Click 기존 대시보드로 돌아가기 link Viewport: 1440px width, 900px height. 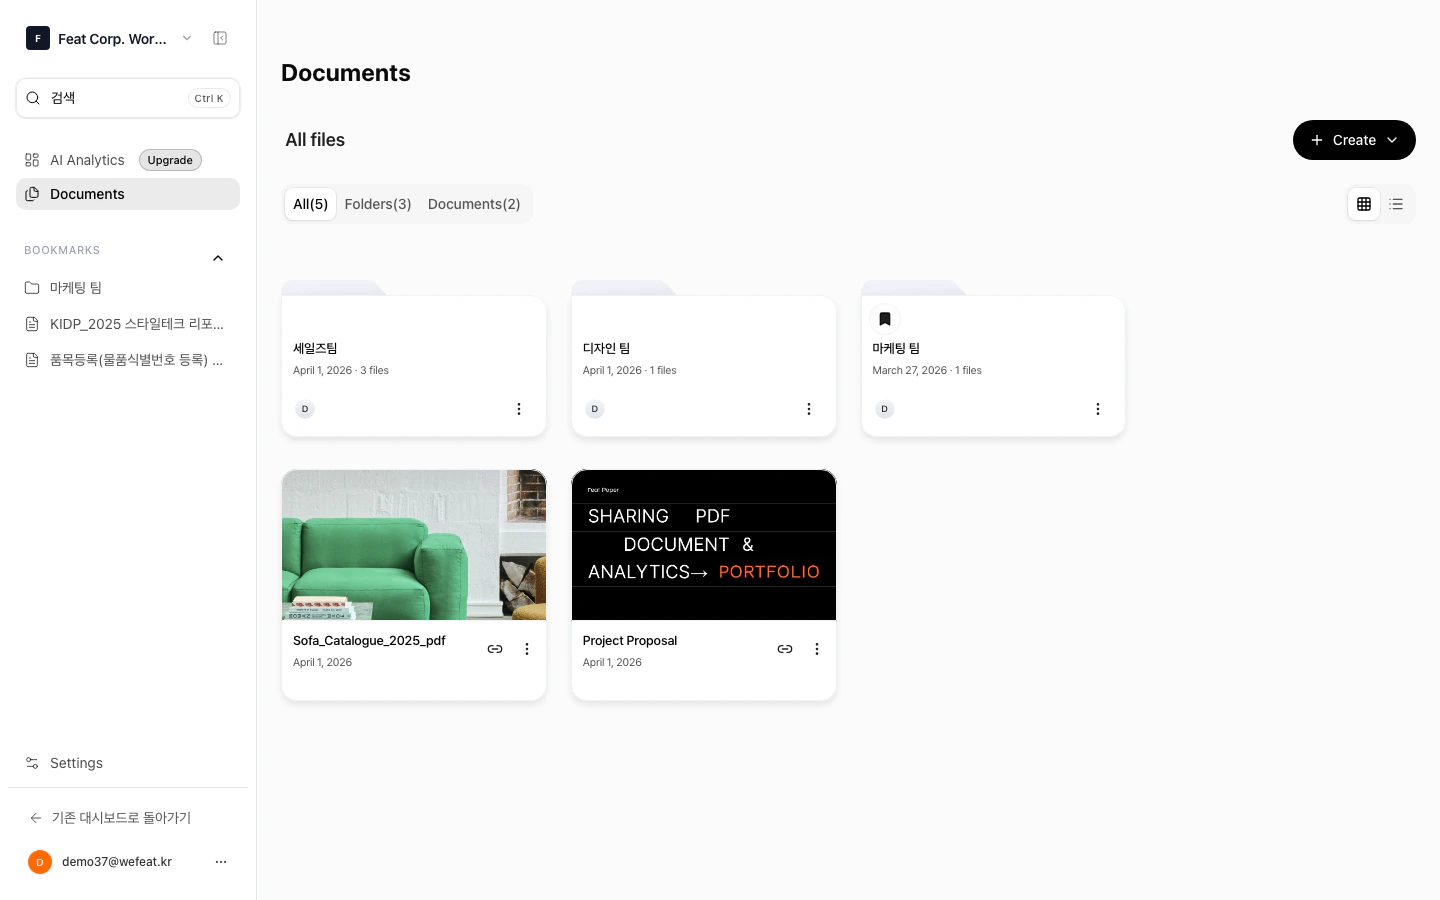(x=121, y=818)
